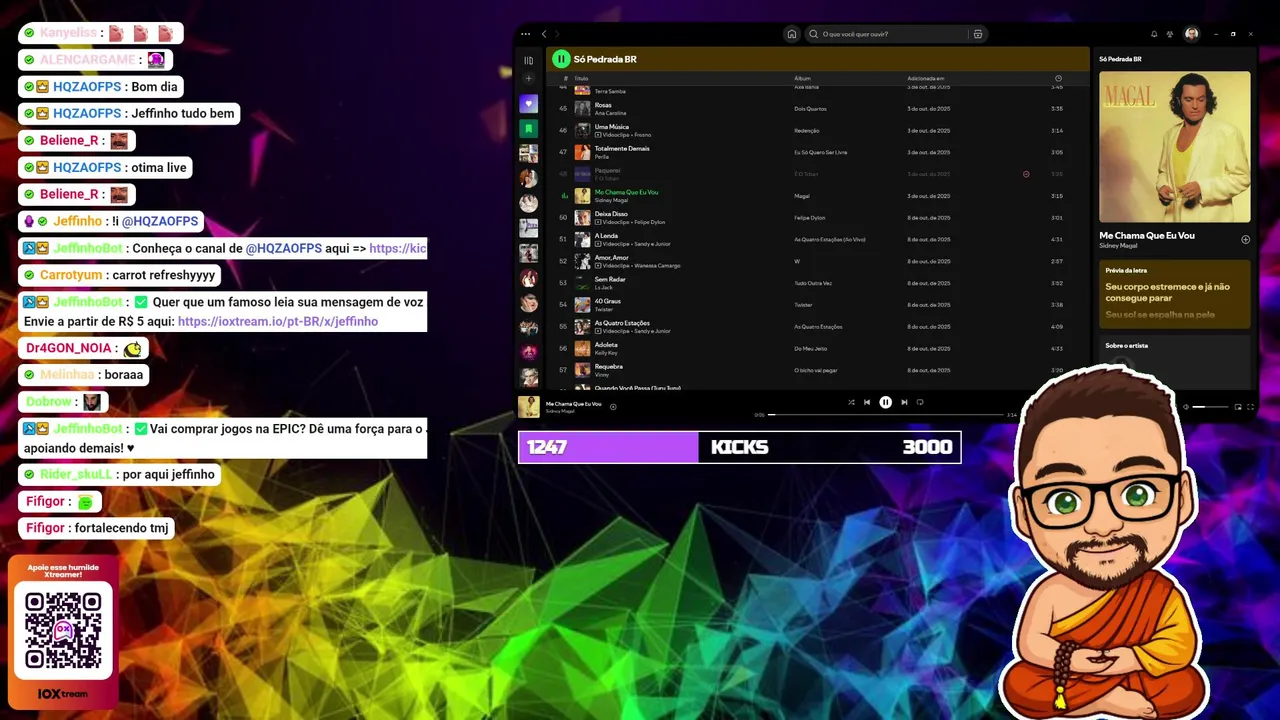This screenshot has width=1280, height=720.
Task: Select the song 'Adoleta'
Action: coord(607,344)
